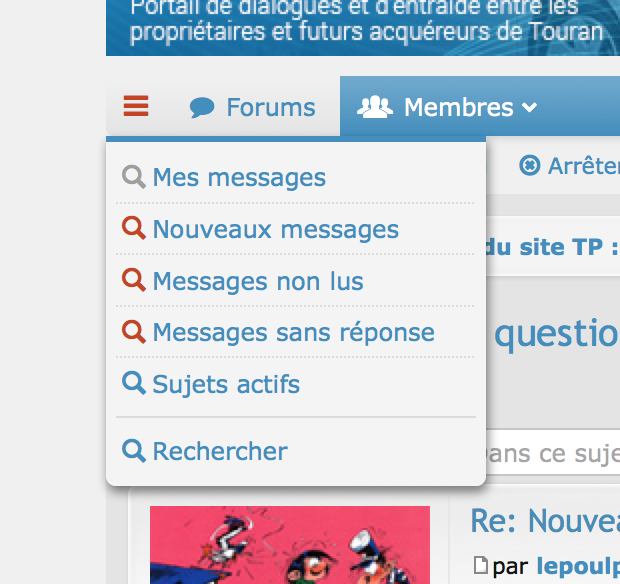Click the small post document icon
The image size is (620, 584).
(481, 566)
